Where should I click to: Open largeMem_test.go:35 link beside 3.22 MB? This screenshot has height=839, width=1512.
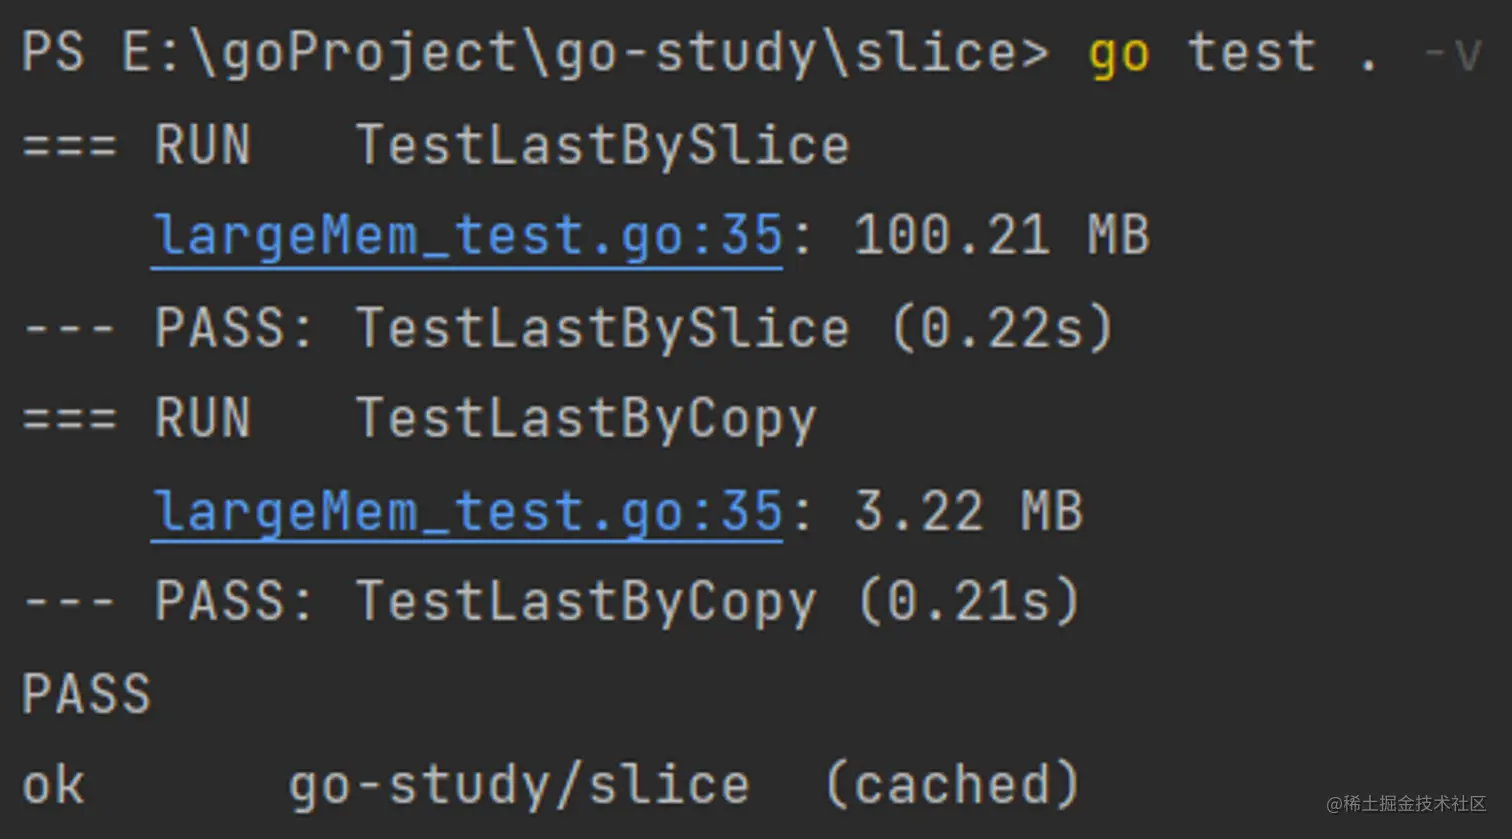466,512
